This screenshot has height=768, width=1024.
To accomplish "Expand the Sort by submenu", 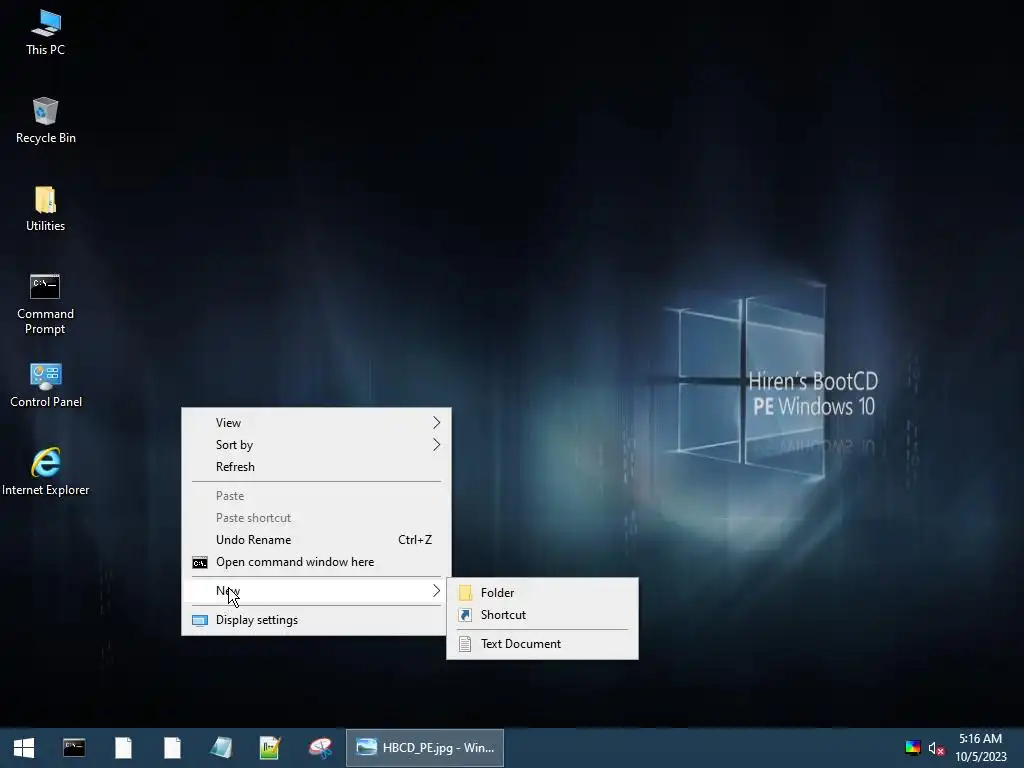I will click(x=316, y=445).
